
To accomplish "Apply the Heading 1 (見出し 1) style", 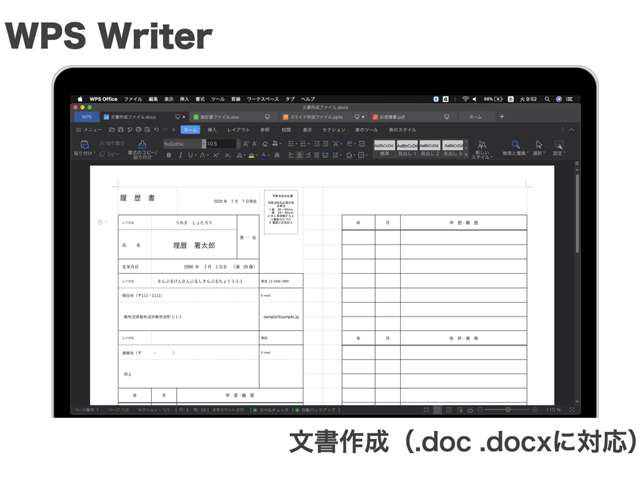I will (x=407, y=149).
